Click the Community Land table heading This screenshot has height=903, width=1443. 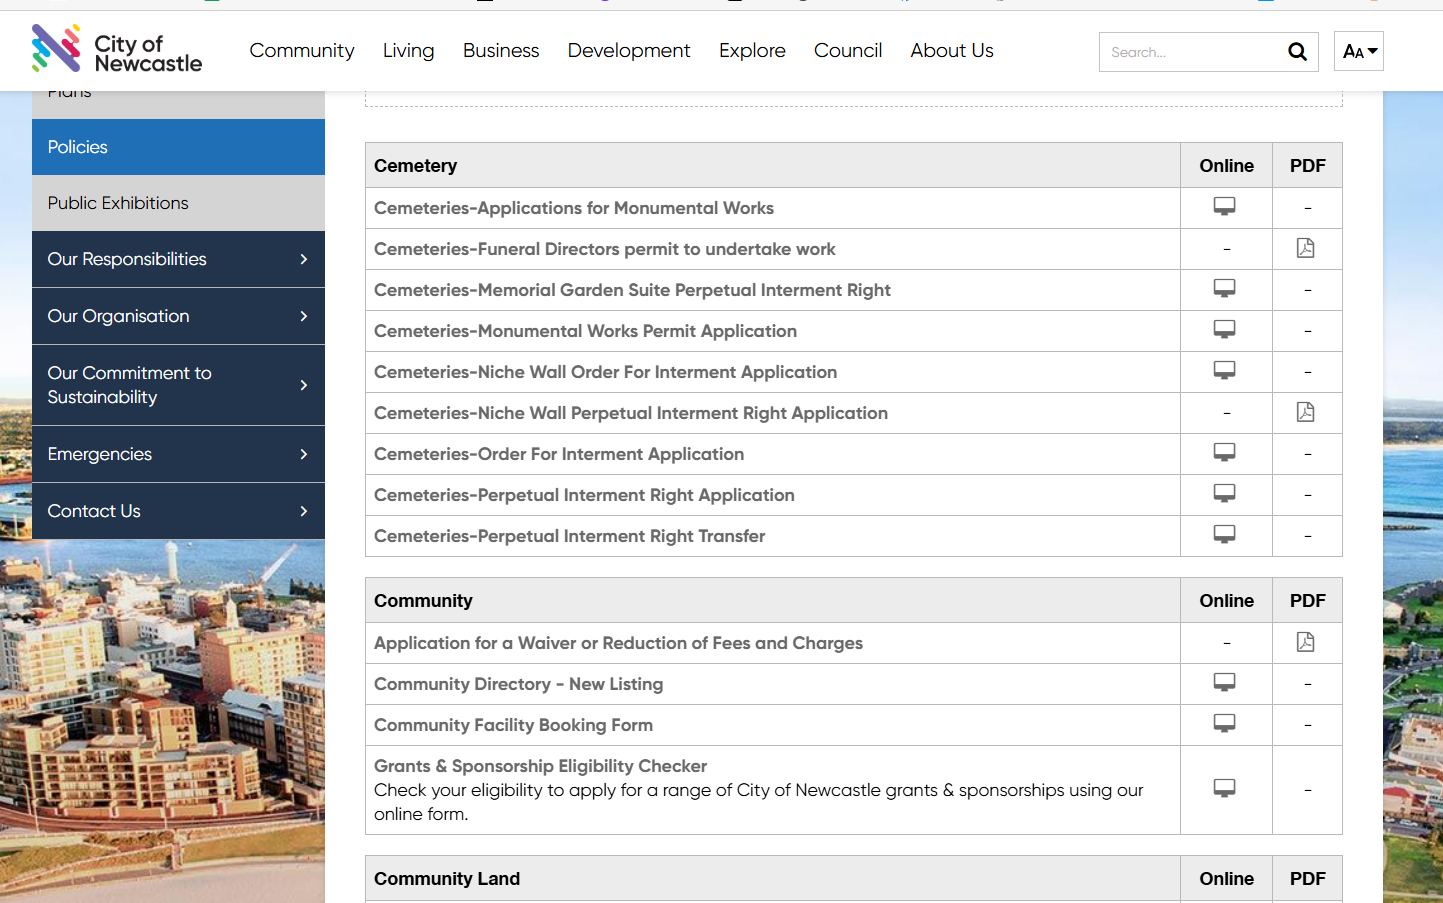tap(447, 879)
